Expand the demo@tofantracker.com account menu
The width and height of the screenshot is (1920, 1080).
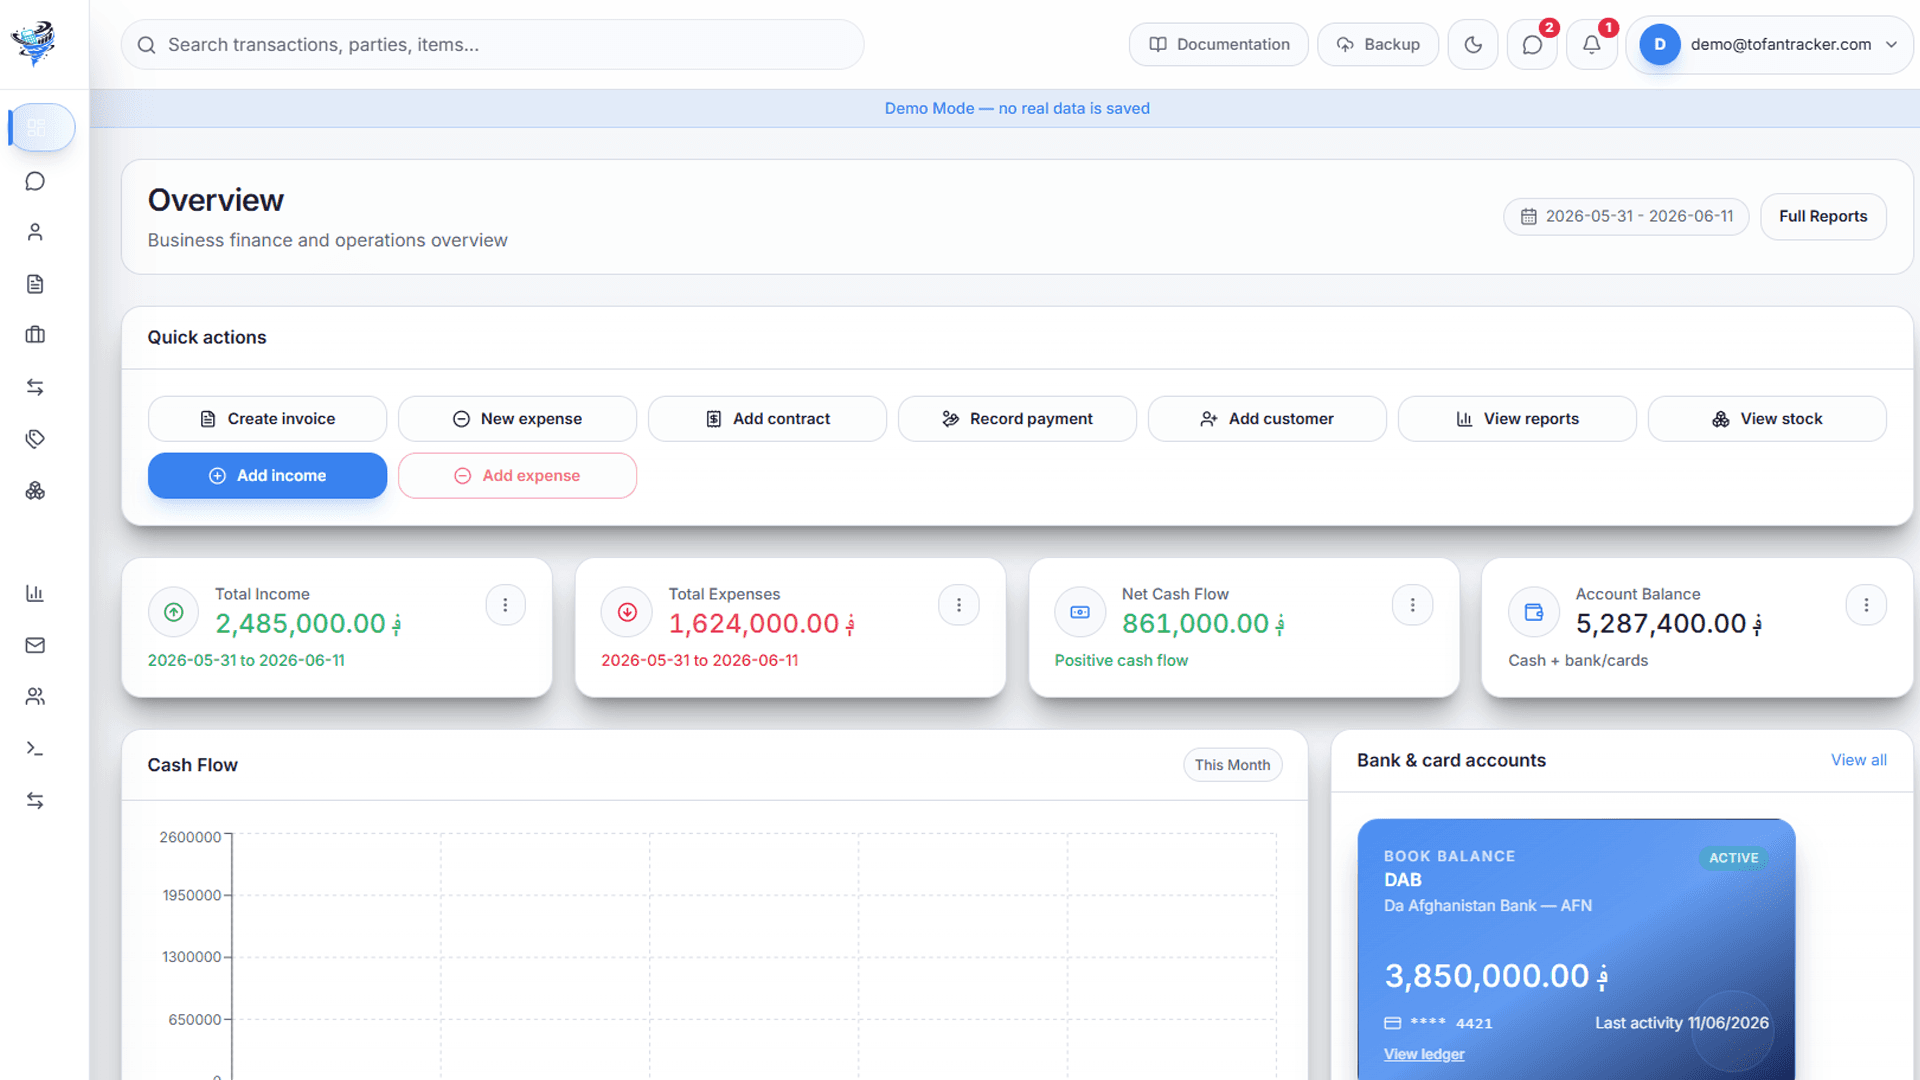point(1770,45)
